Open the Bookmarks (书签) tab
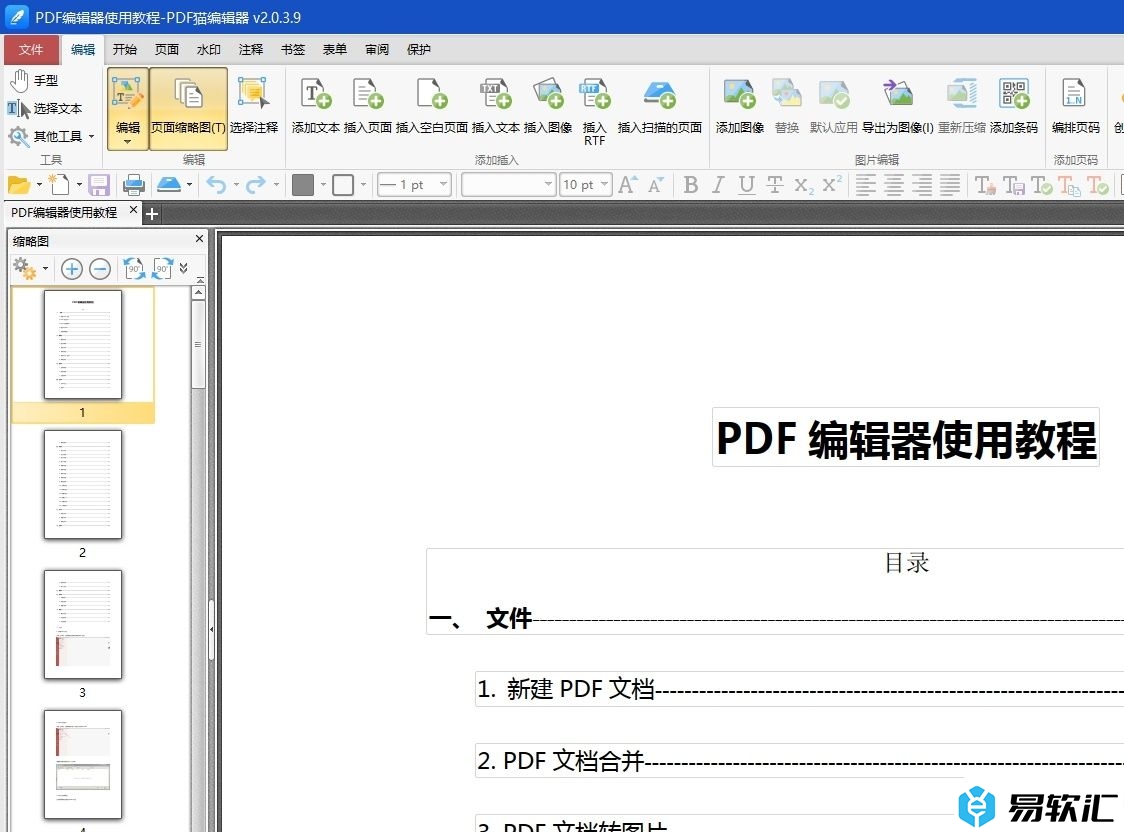The image size is (1124, 832). point(293,49)
